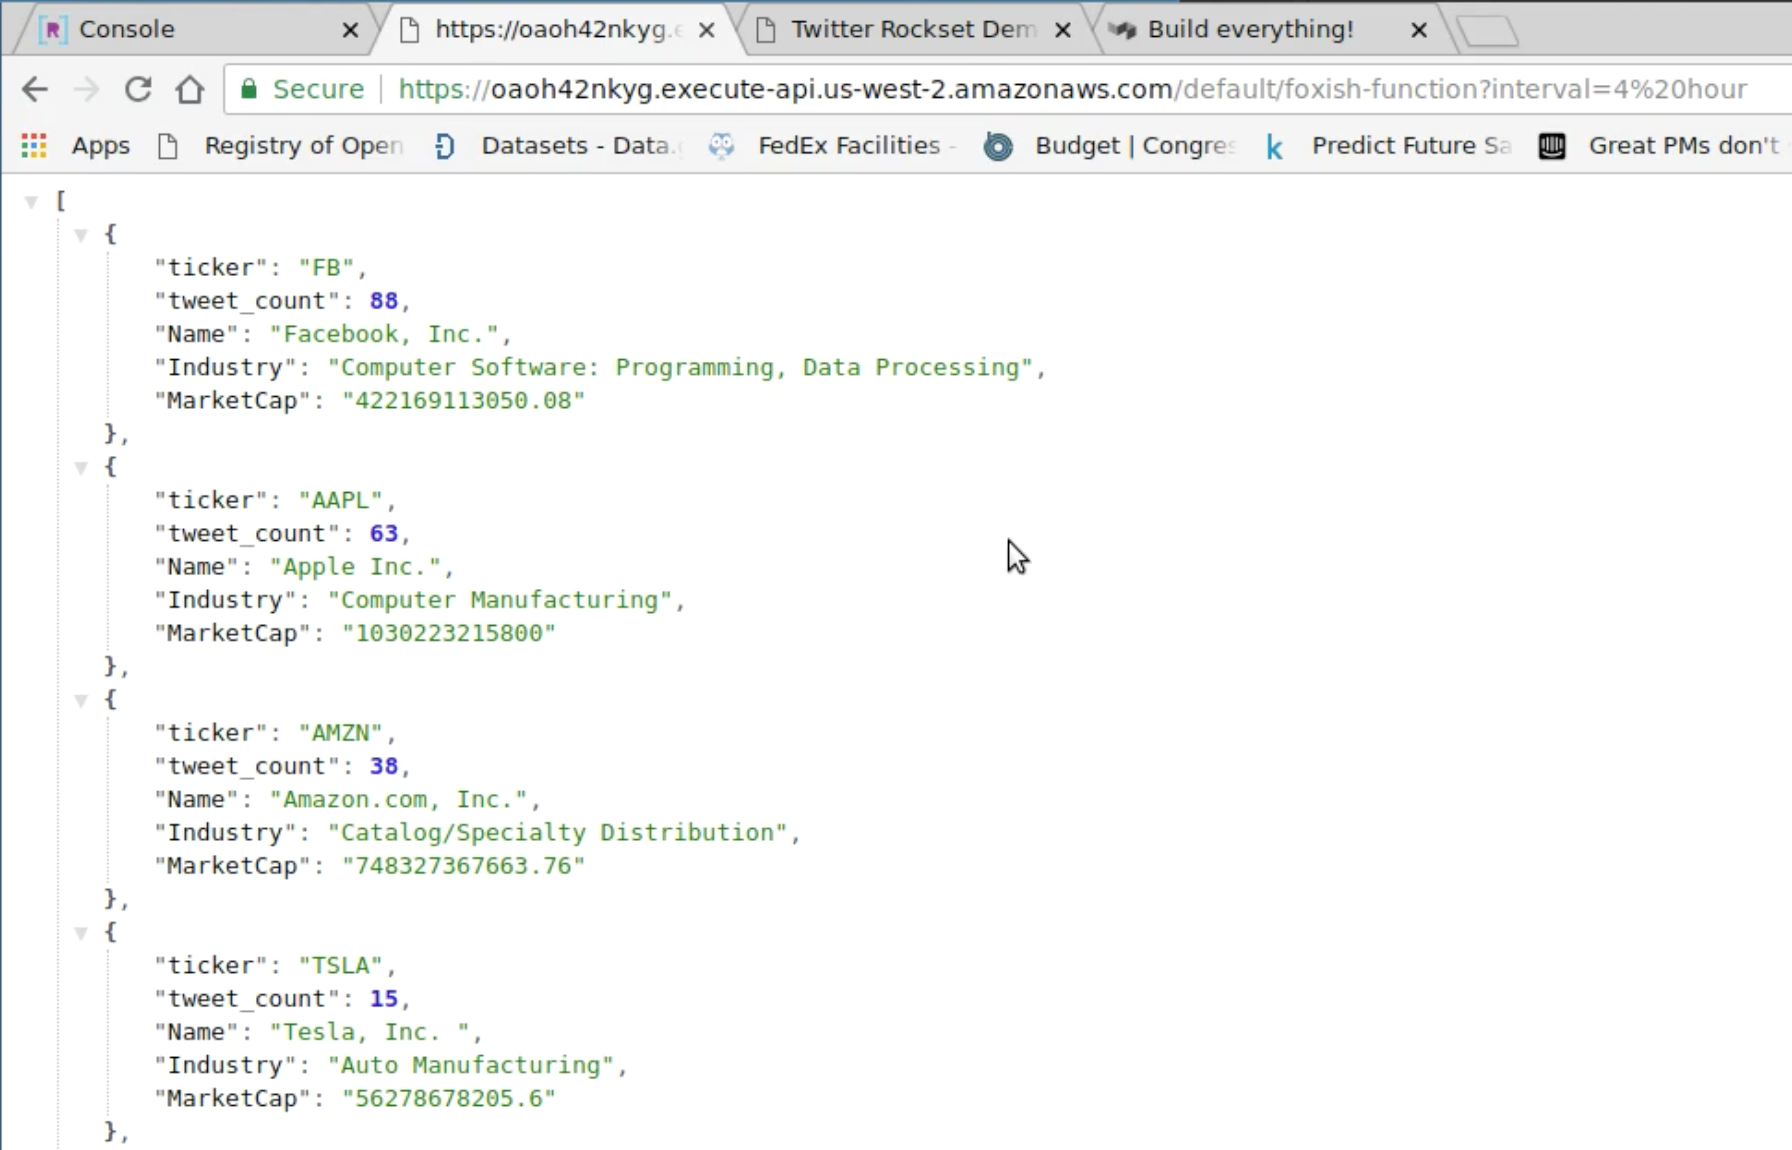Open the Budget | Congress bookmark
The height and width of the screenshot is (1150, 1792).
(x=1110, y=146)
